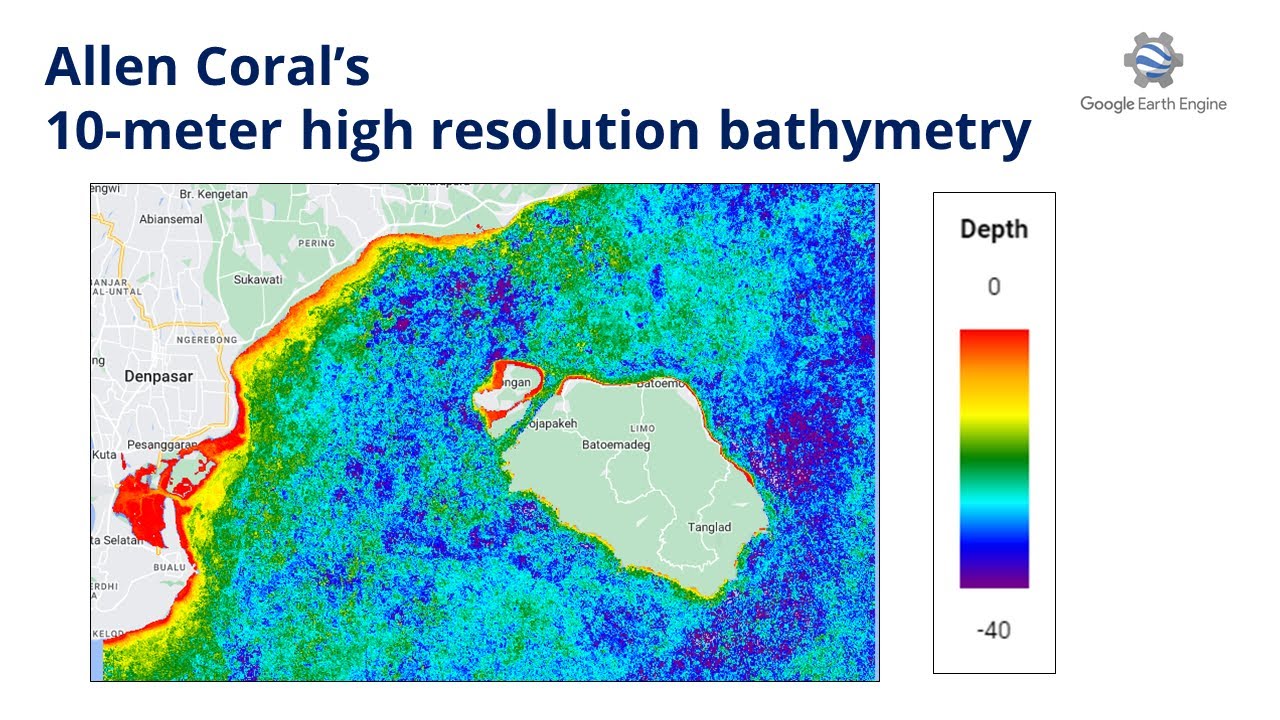Click the 'Google Earth Engine' logo text

tap(1153, 104)
